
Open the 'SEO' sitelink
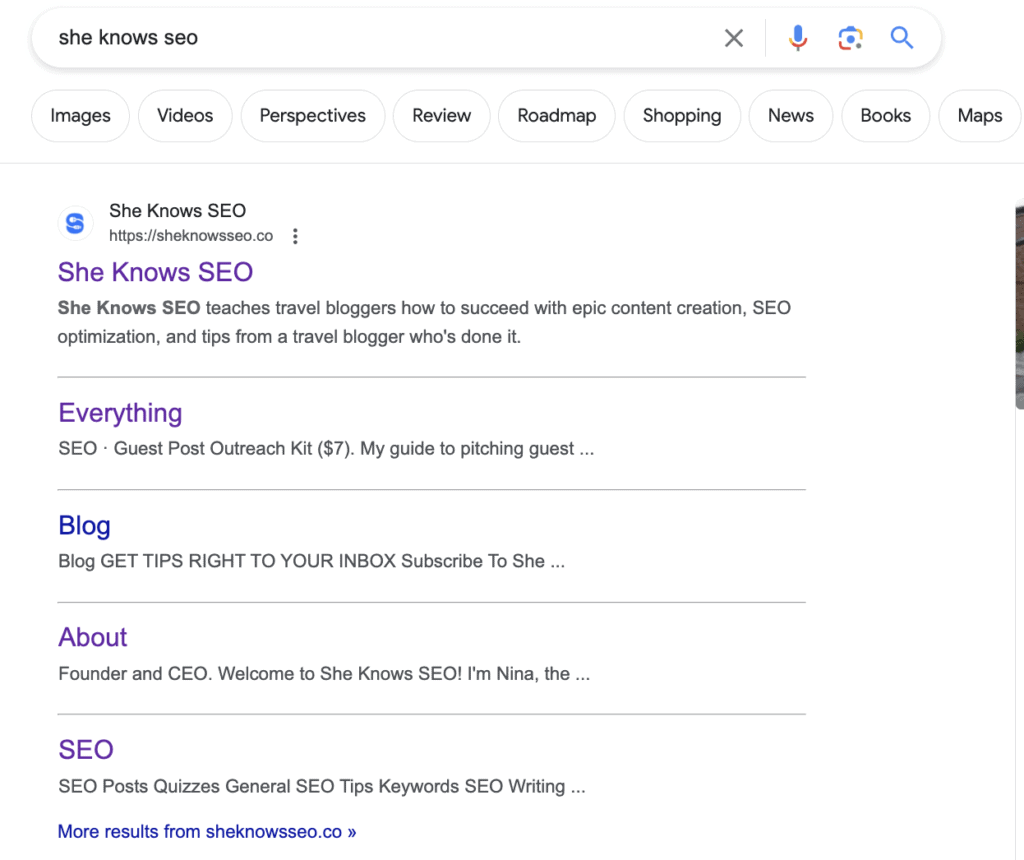coord(86,750)
